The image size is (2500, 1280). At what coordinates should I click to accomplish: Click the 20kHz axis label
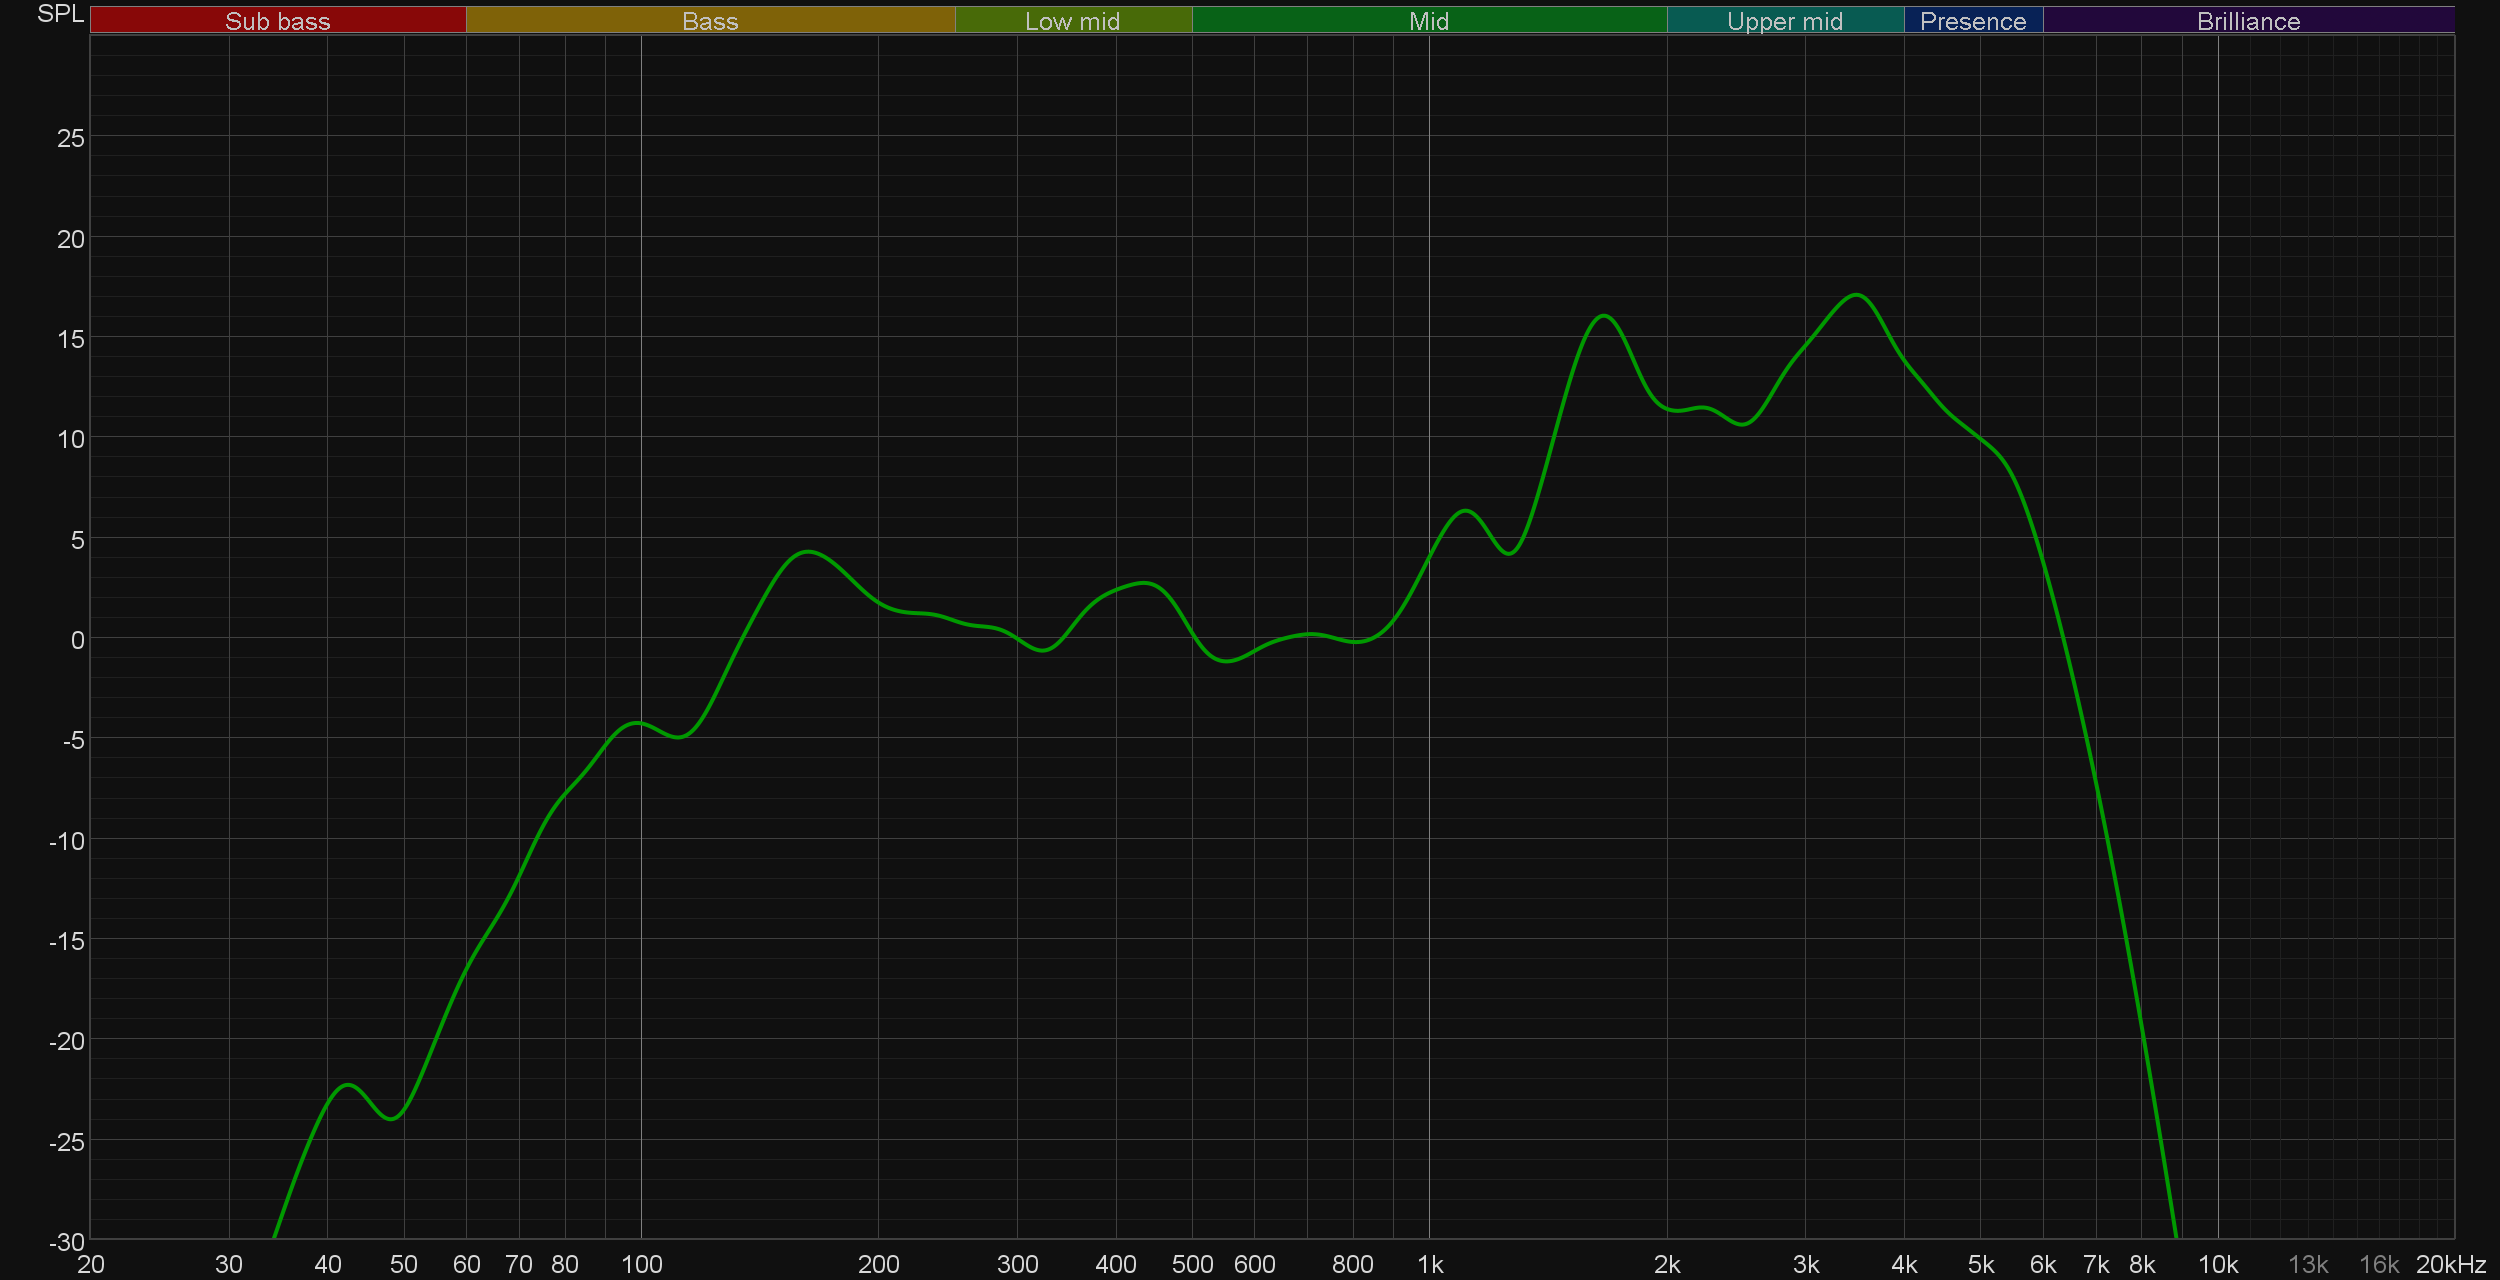(2451, 1265)
